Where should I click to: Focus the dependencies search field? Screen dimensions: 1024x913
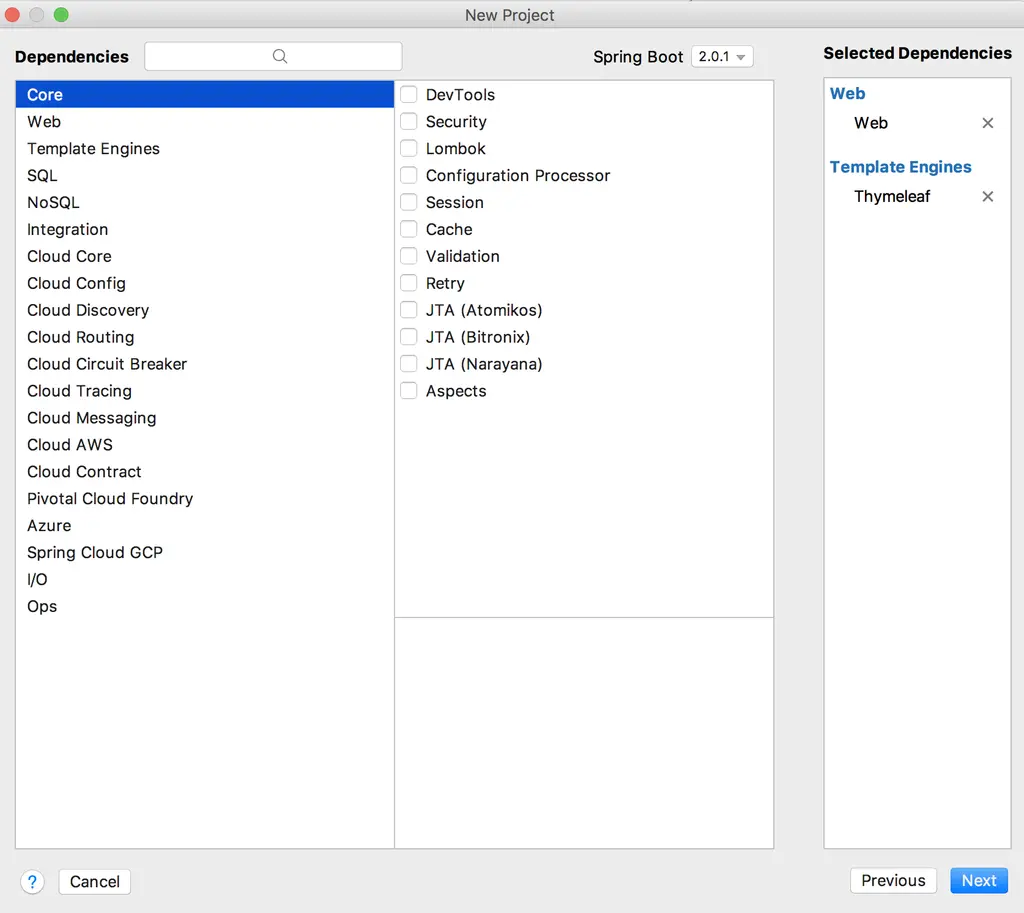(273, 56)
